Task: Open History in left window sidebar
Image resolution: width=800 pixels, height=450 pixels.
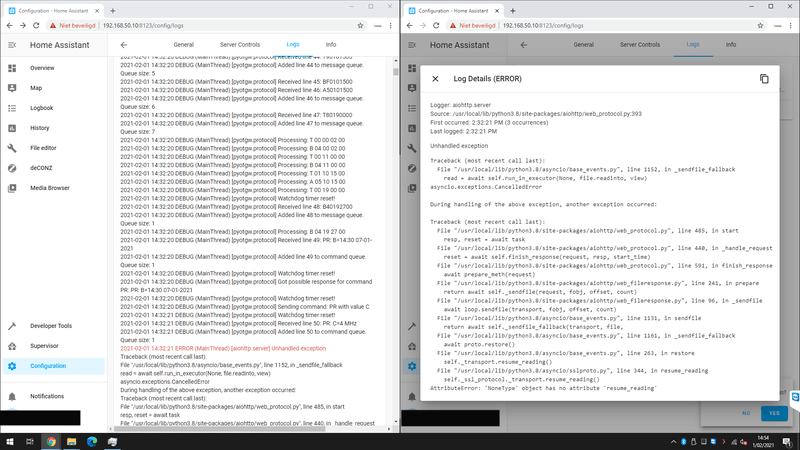Action: [54, 128]
